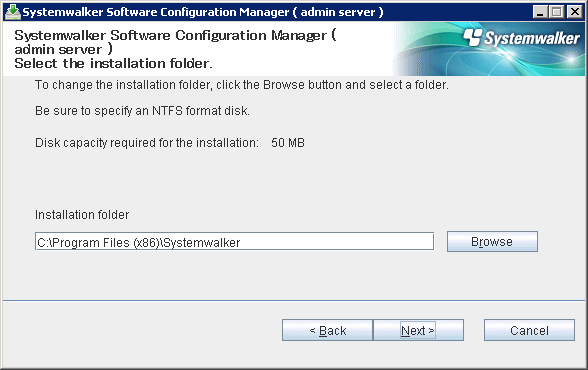Click the installer icon in the title bar
Screen dimensions: 588x370
click(13, 12)
